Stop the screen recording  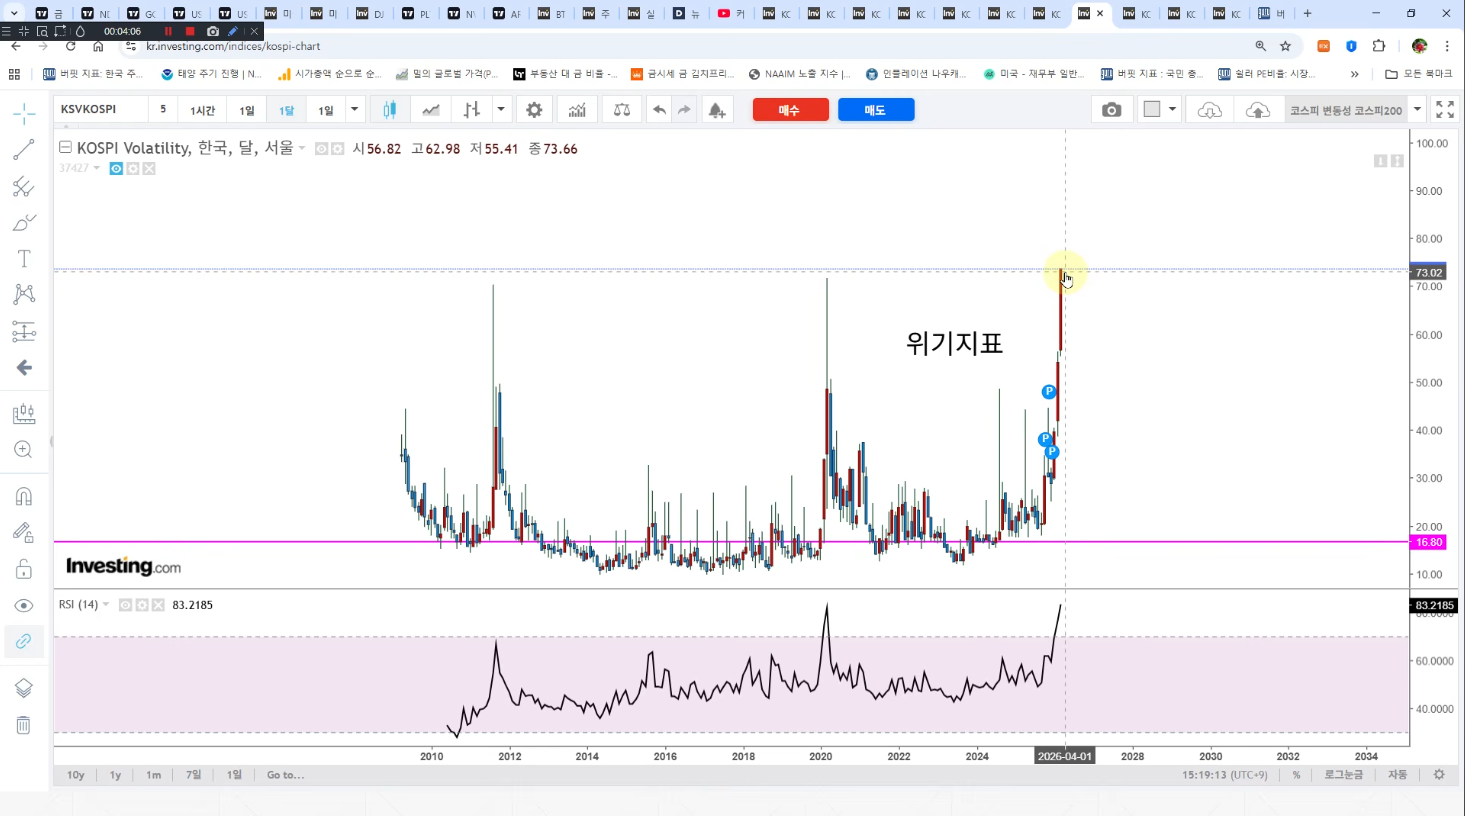click(x=190, y=31)
